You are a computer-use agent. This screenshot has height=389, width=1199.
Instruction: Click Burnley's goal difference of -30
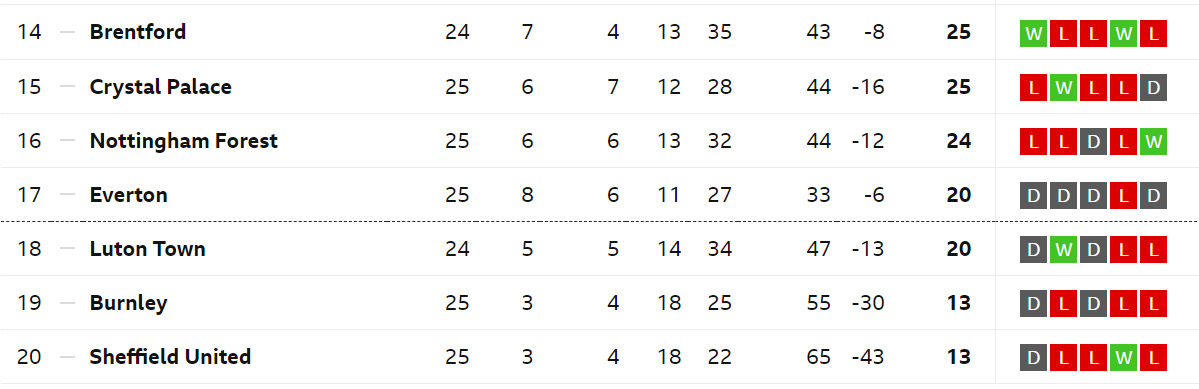coord(868,303)
